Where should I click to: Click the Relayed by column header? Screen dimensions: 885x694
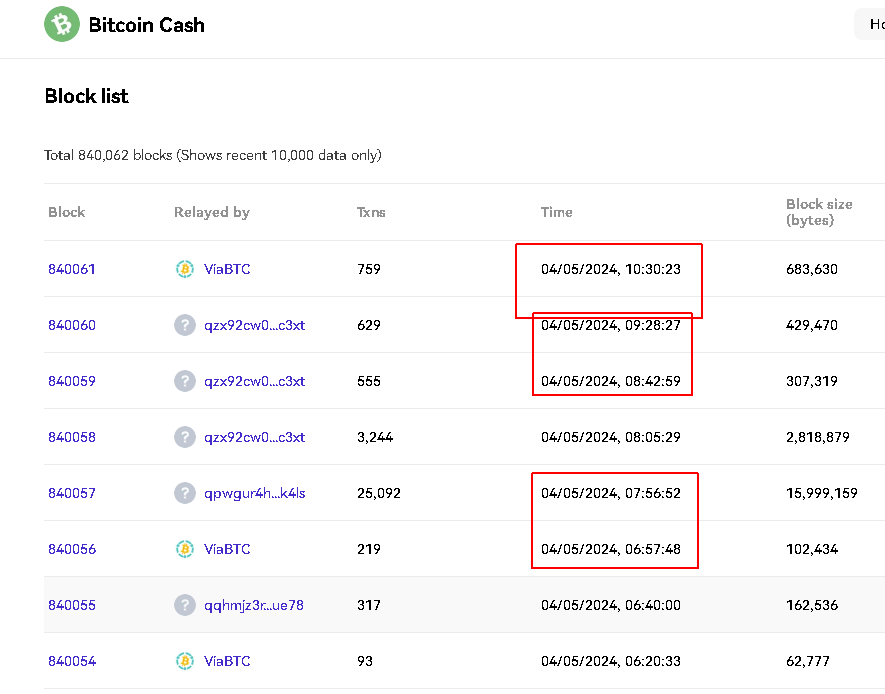212,213
